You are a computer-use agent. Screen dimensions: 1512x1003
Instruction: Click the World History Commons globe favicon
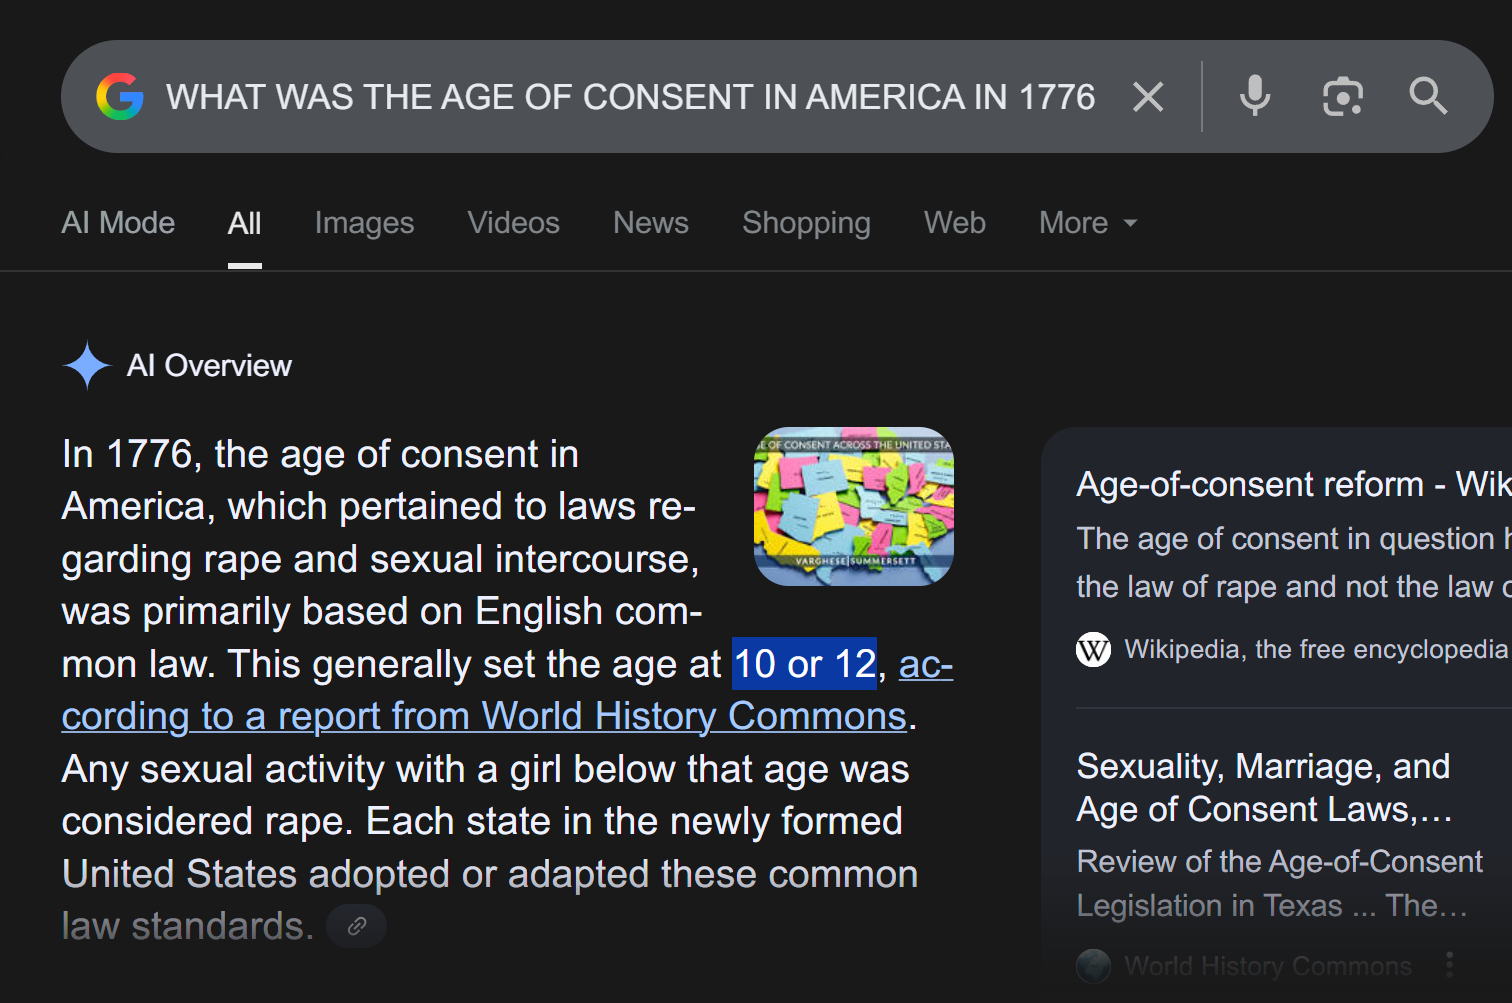click(x=1093, y=965)
